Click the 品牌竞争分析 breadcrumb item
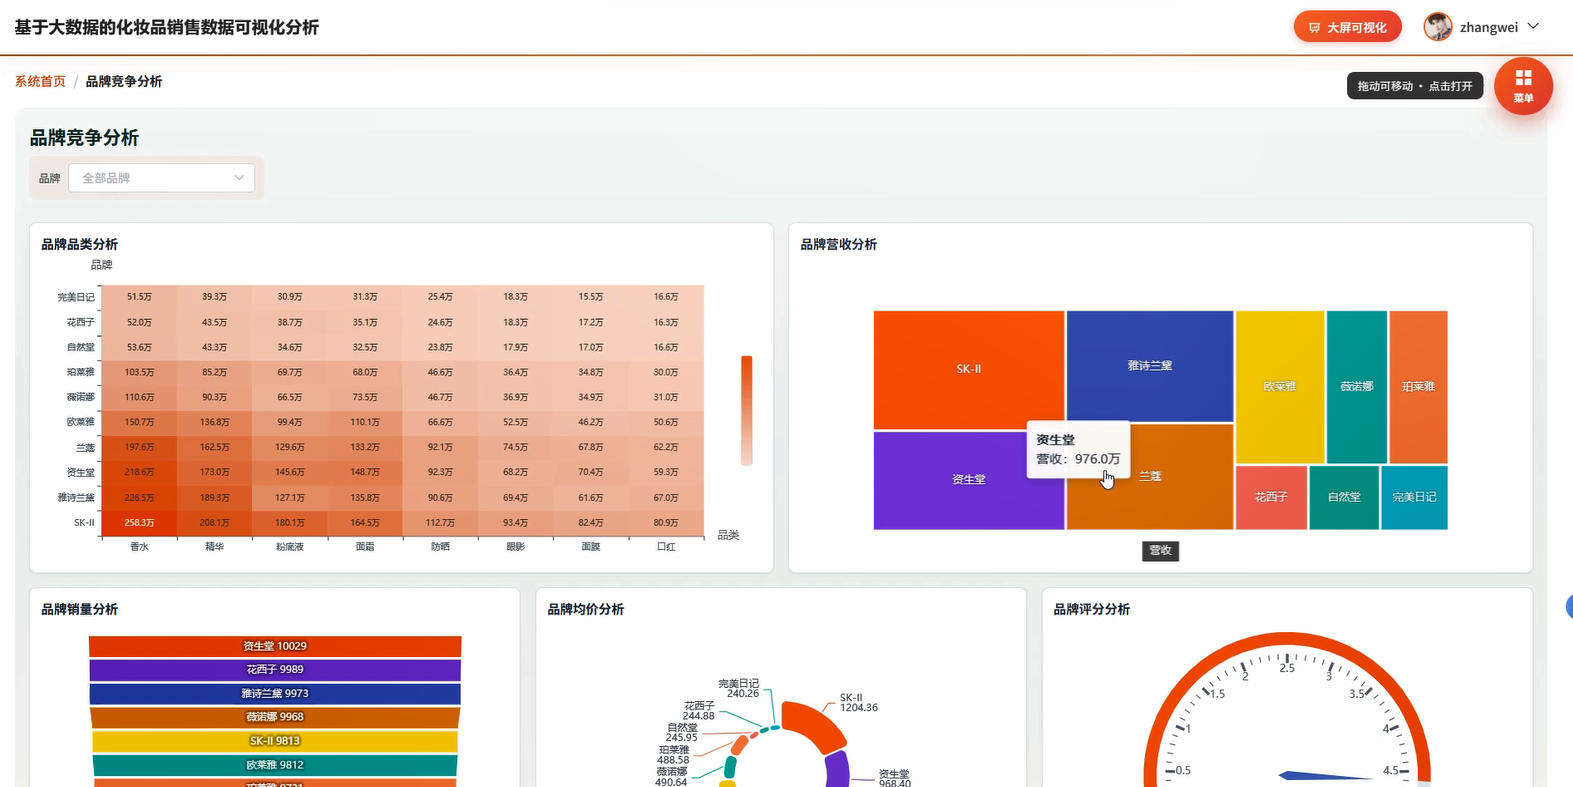 tap(124, 82)
